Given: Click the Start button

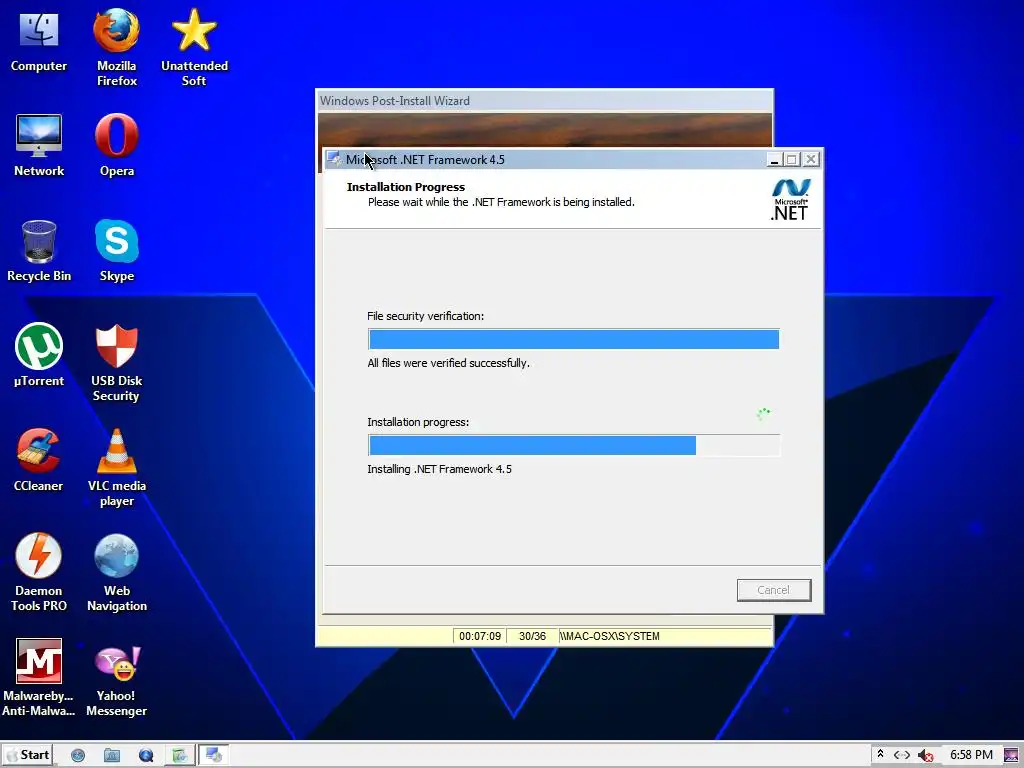Looking at the screenshot, I should click(x=27, y=755).
